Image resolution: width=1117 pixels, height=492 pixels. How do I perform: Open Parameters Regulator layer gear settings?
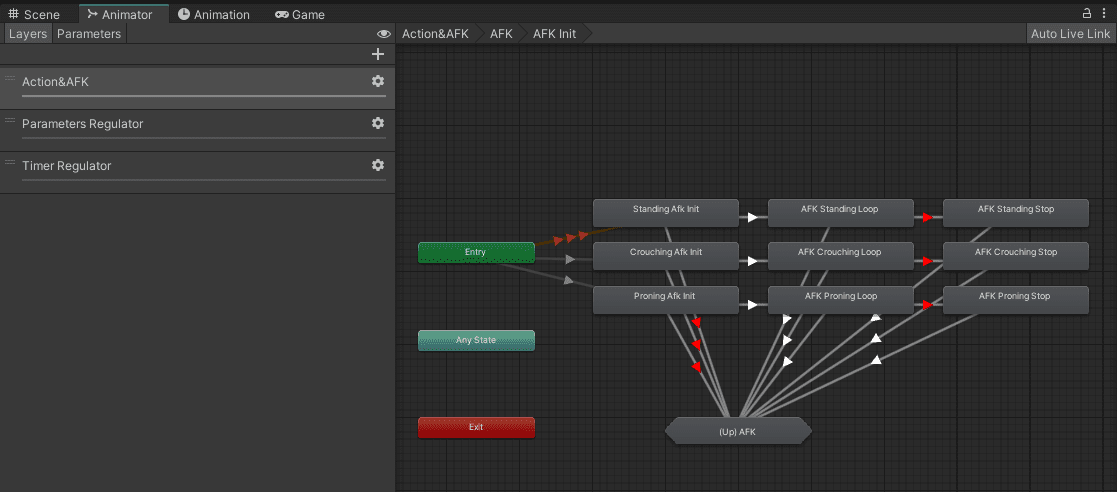[x=378, y=123]
